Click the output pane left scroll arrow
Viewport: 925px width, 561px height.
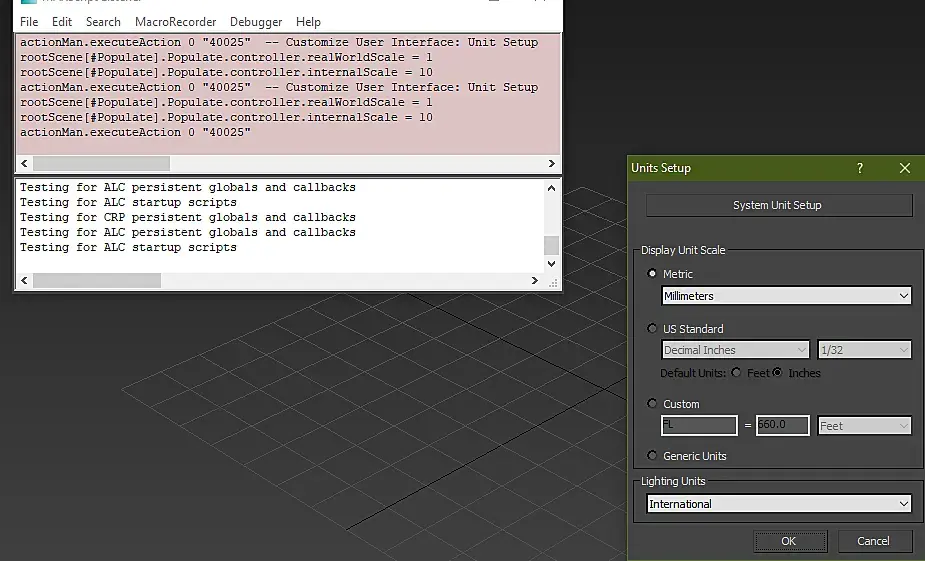[24, 281]
